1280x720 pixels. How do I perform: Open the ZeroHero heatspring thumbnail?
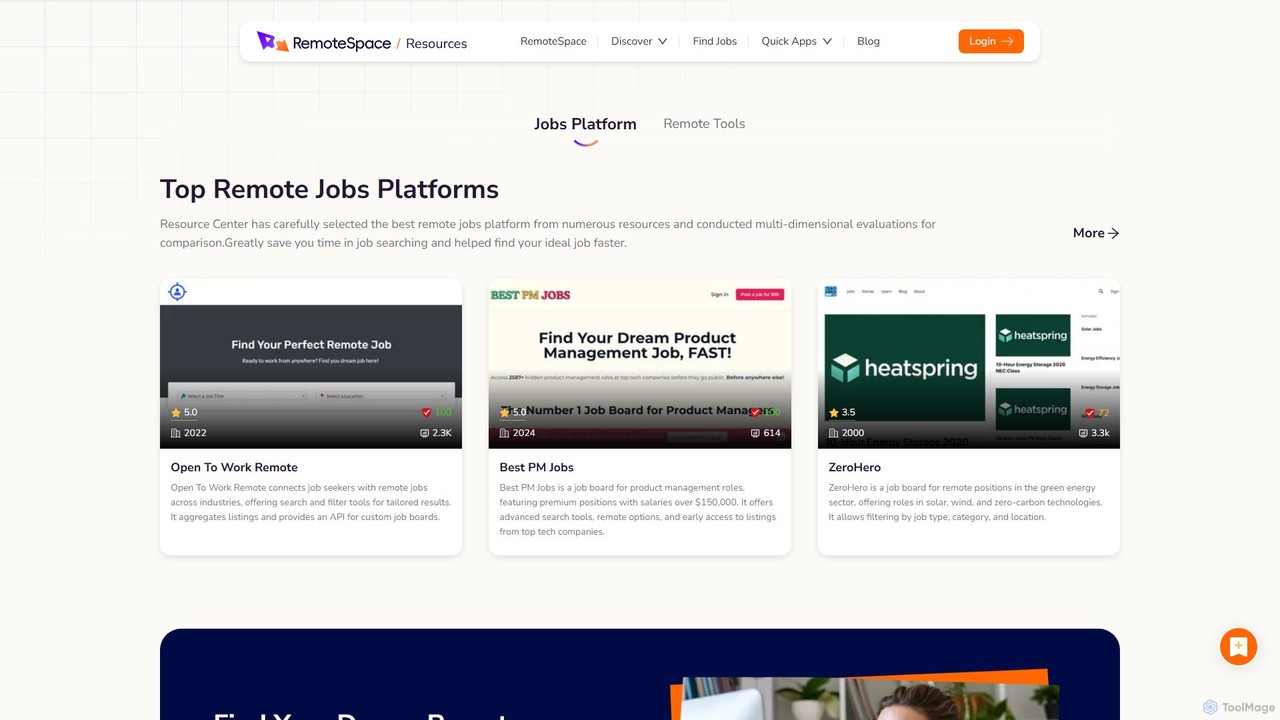(x=969, y=364)
